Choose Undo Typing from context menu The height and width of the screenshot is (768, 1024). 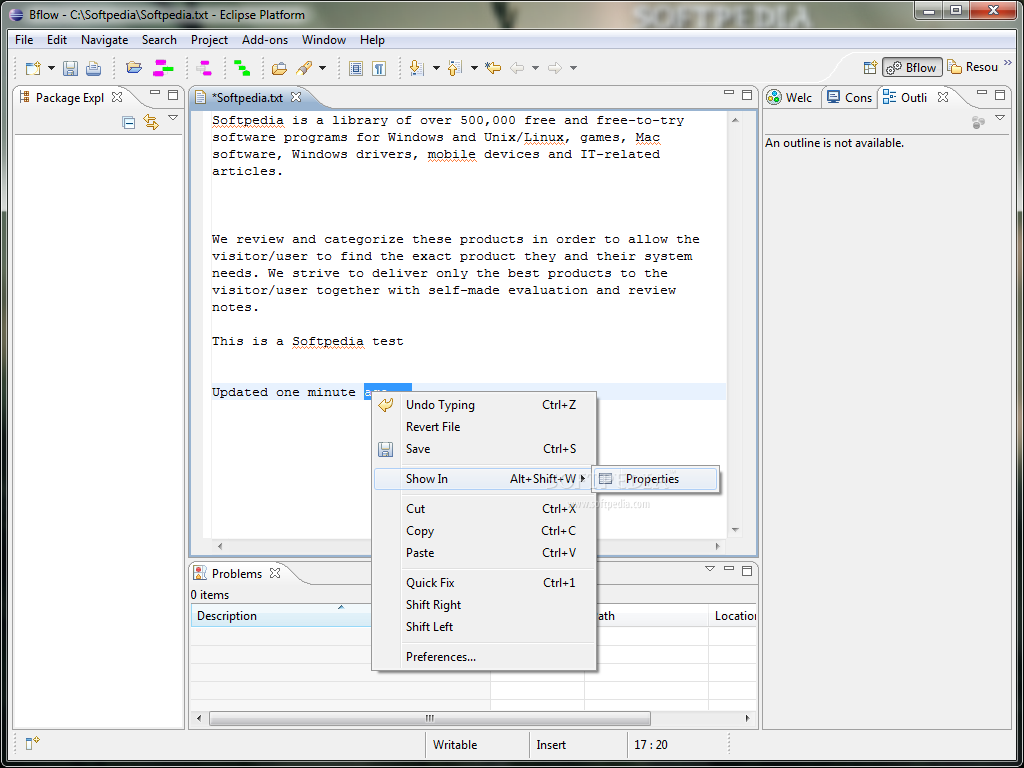click(484, 405)
